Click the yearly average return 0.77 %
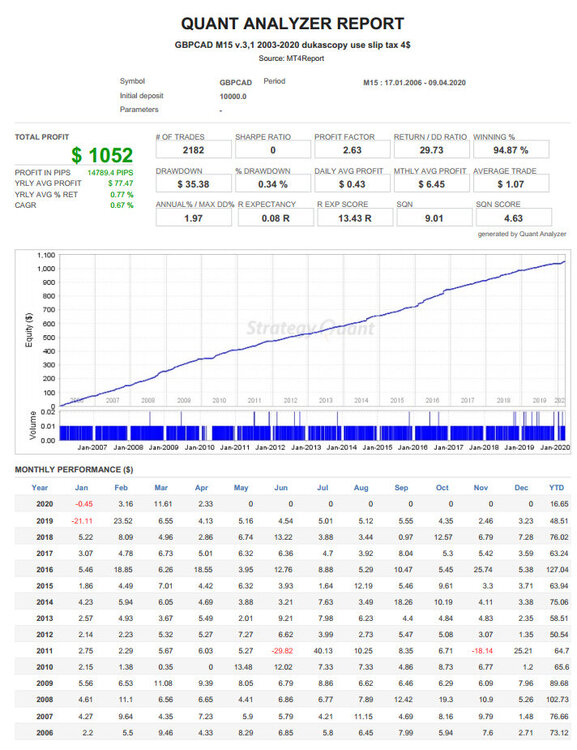 (x=122, y=195)
